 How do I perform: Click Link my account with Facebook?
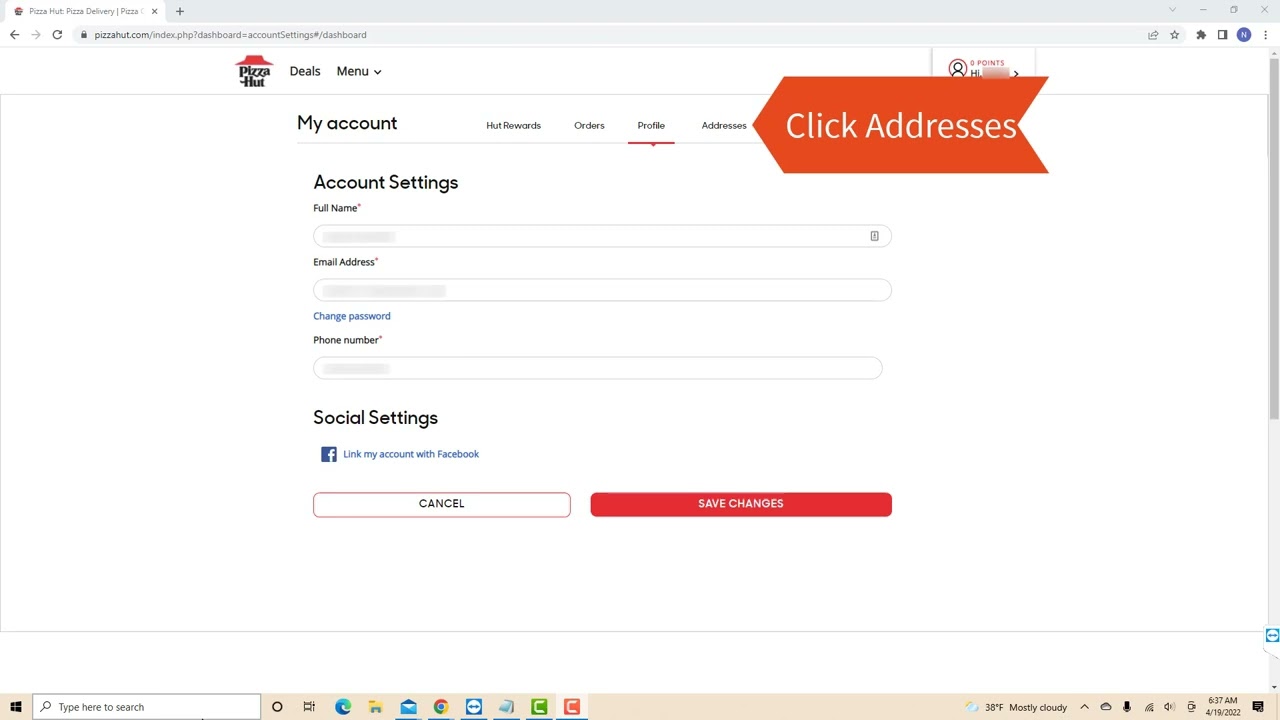[x=411, y=454]
